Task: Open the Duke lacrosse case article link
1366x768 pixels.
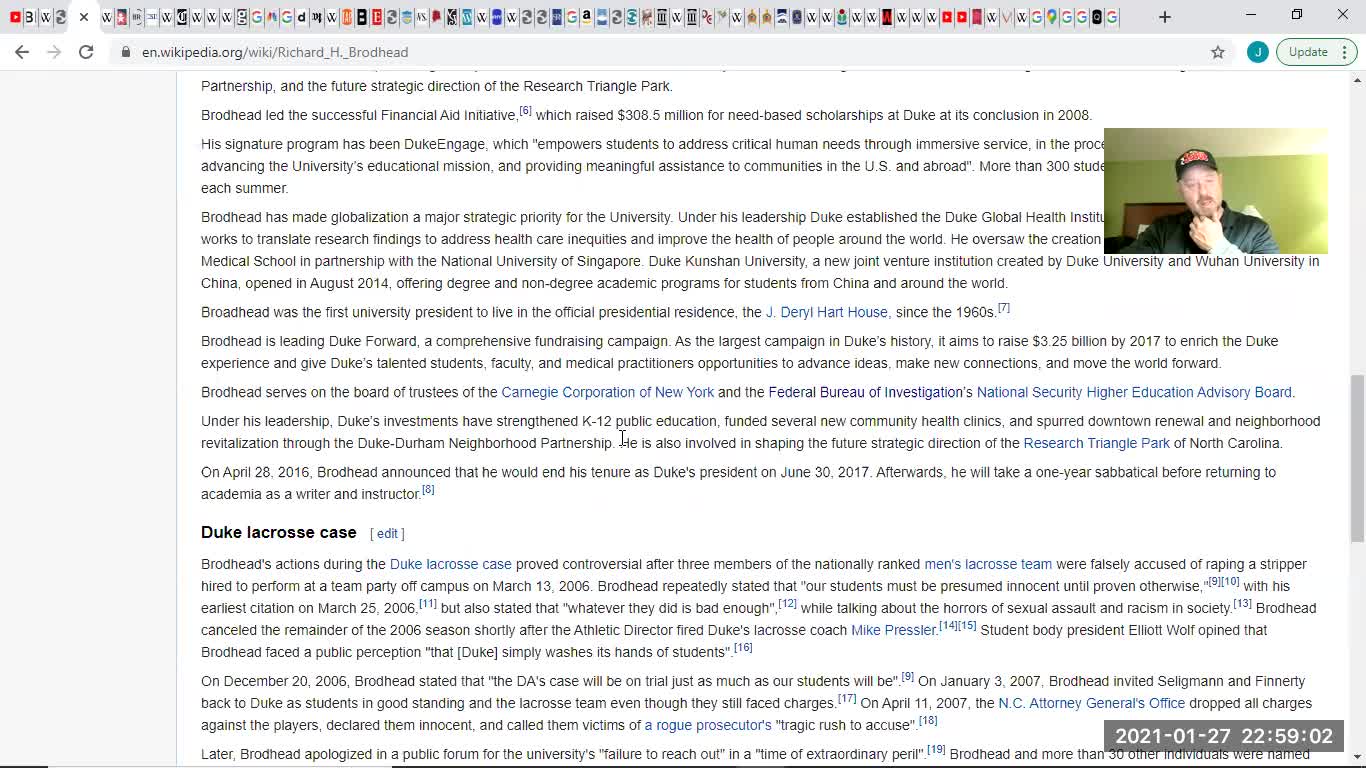Action: coord(451,564)
